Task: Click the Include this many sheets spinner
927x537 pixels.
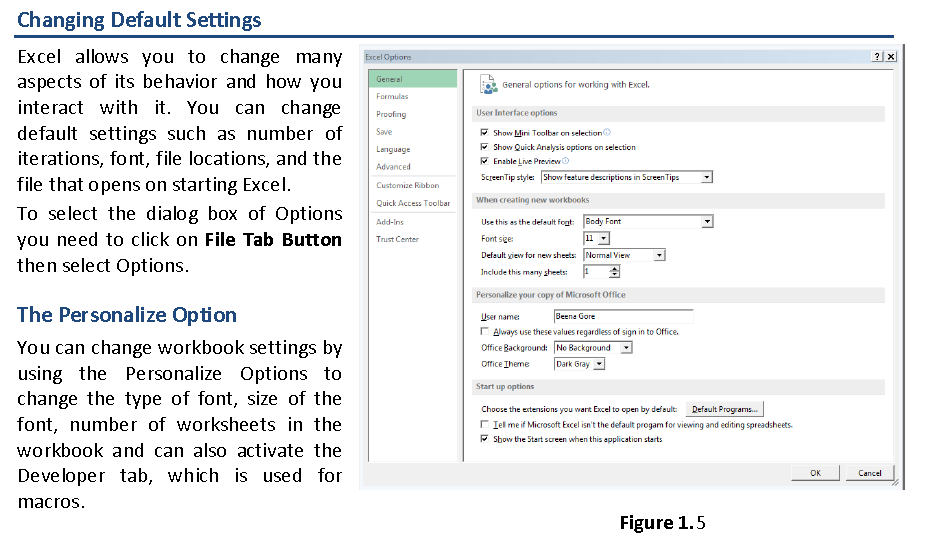Action: click(615, 271)
